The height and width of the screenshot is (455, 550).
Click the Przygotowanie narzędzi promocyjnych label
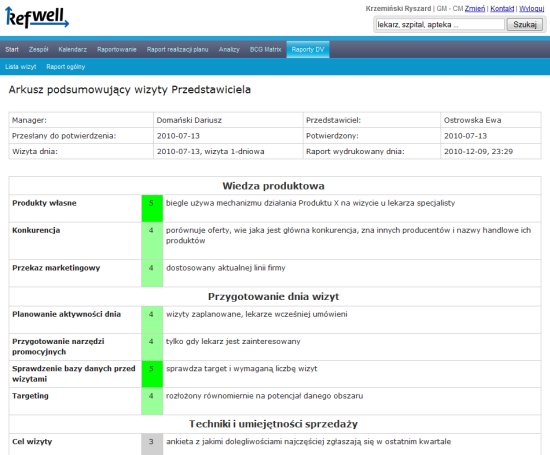pos(58,347)
